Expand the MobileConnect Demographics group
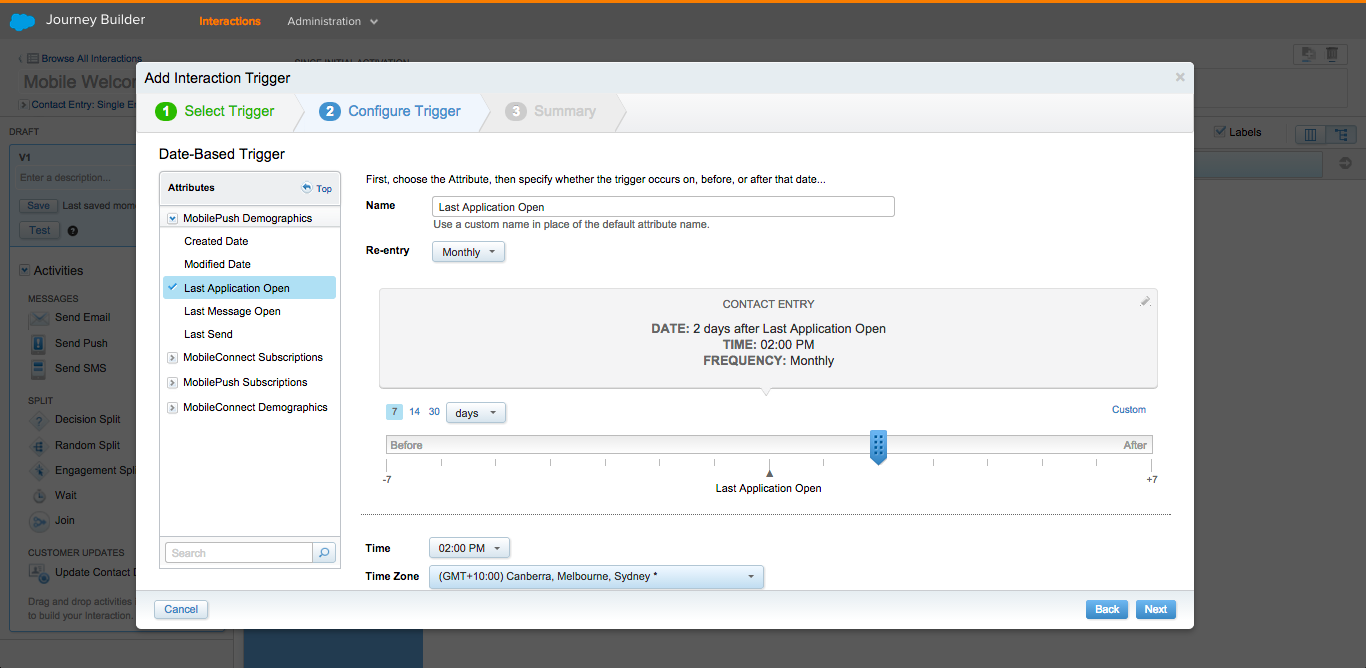This screenshot has height=668, width=1366. 173,407
